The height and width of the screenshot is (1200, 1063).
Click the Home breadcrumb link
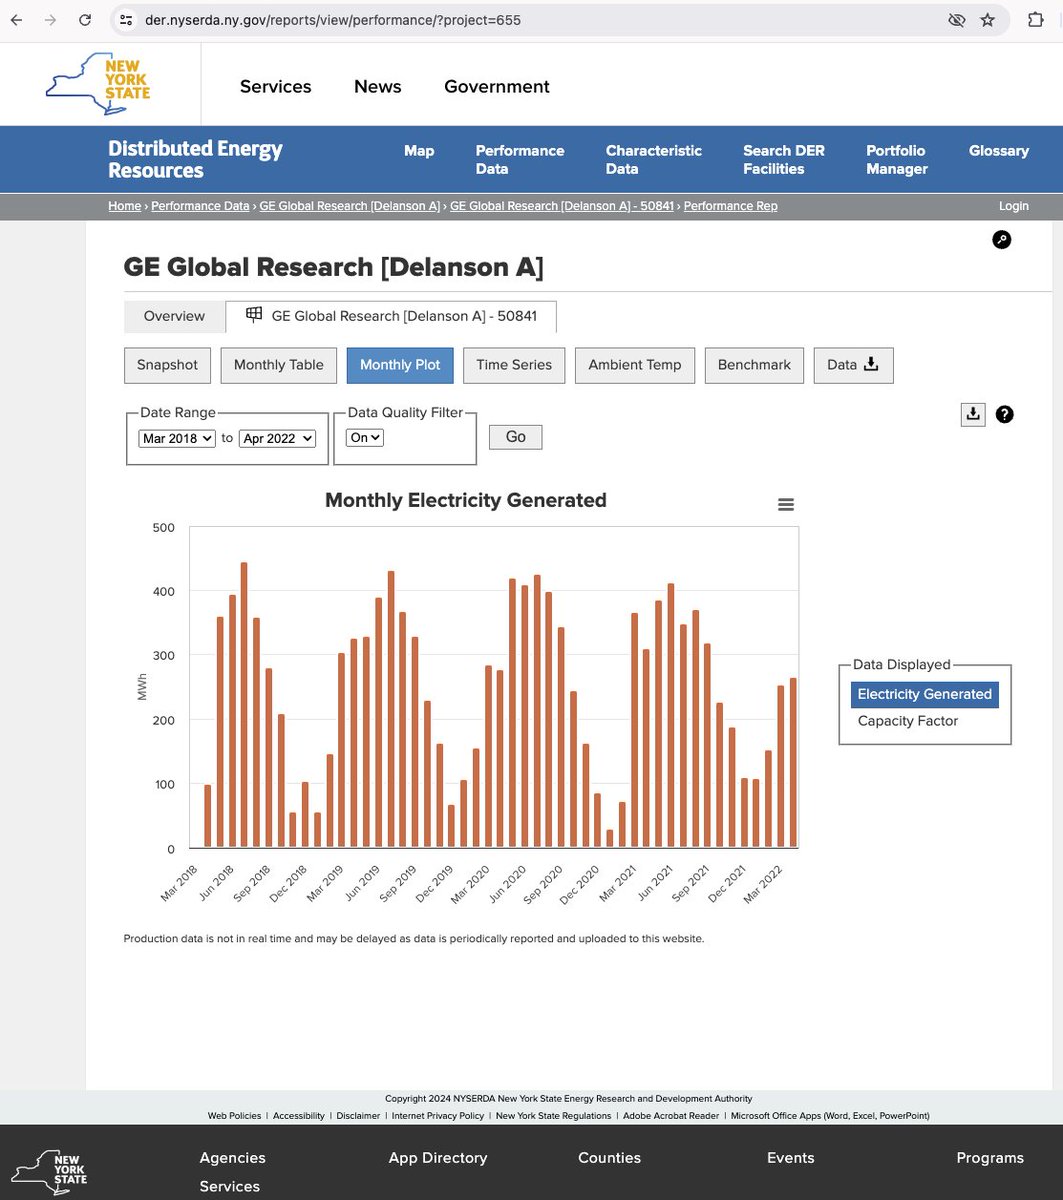click(125, 206)
